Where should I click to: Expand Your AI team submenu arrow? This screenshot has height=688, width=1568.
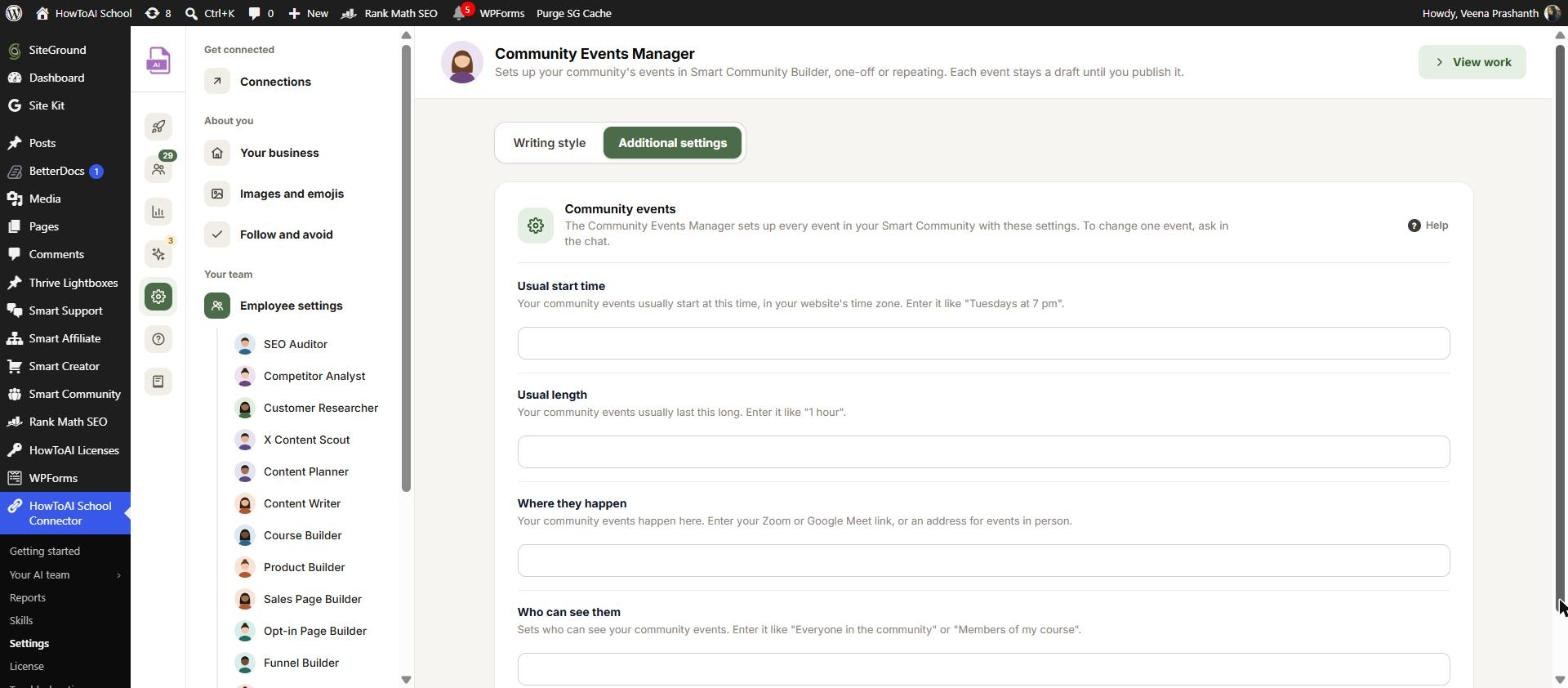[x=118, y=575]
